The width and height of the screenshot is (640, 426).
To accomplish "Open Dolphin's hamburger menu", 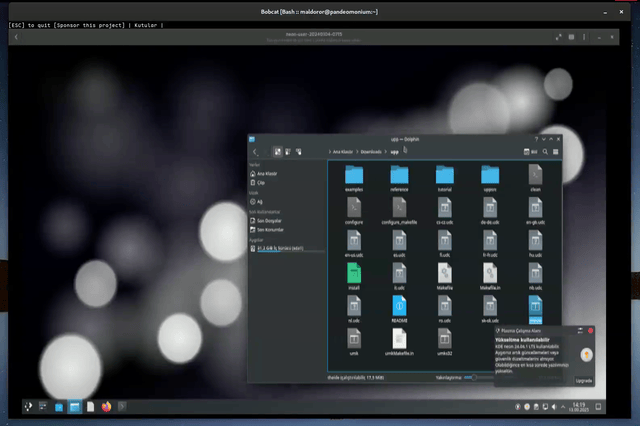I will click(556, 152).
